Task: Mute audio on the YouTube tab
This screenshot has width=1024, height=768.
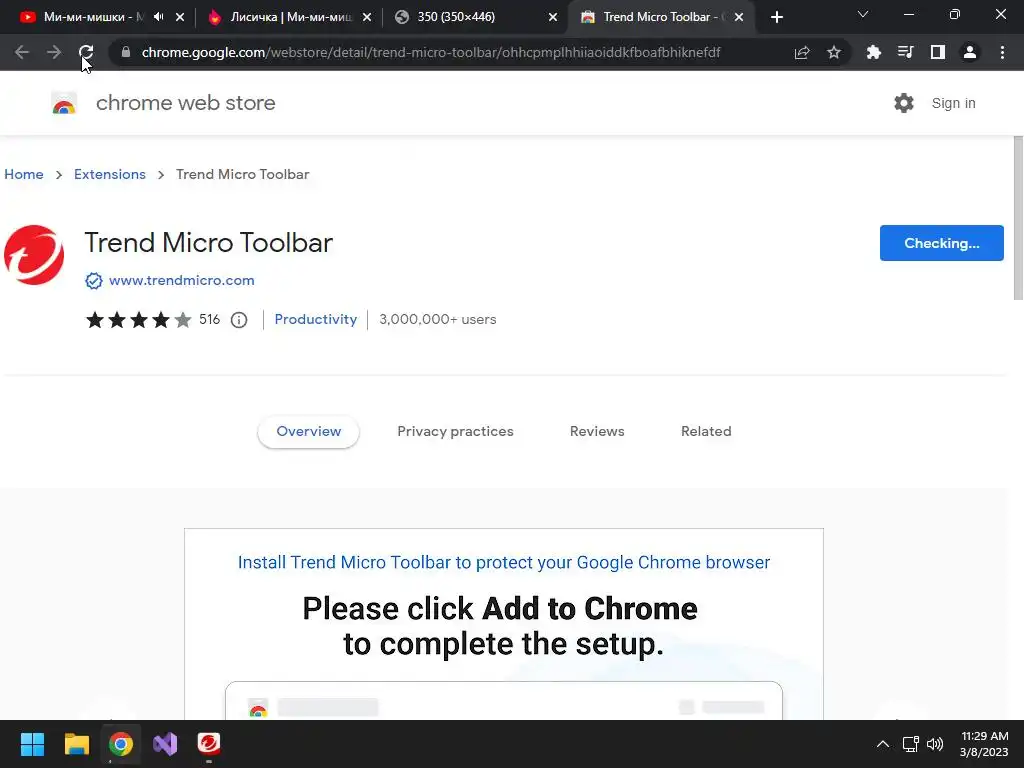Action: (x=159, y=17)
